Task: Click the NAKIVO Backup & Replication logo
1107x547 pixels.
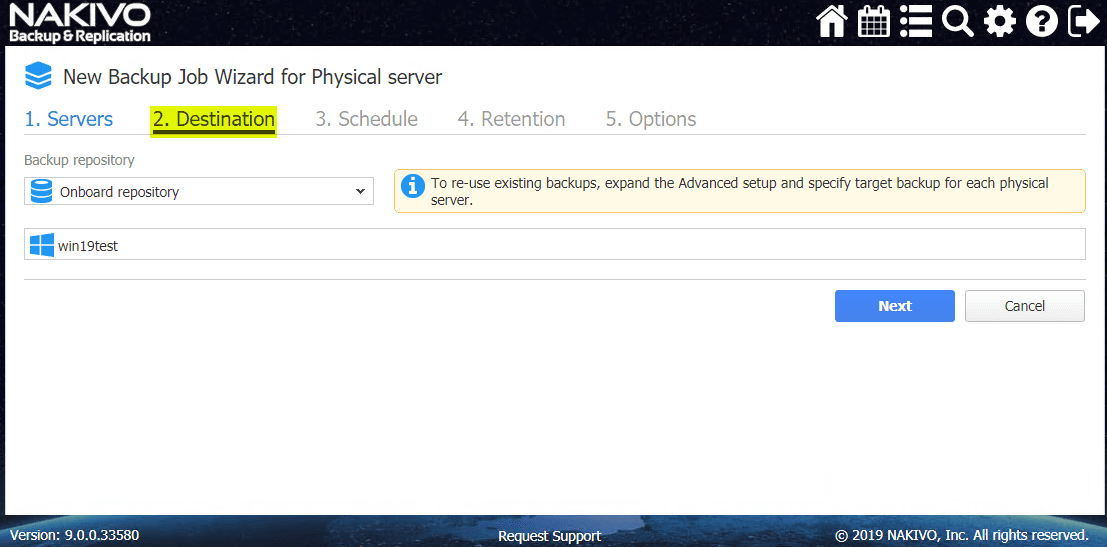Action: [80, 23]
